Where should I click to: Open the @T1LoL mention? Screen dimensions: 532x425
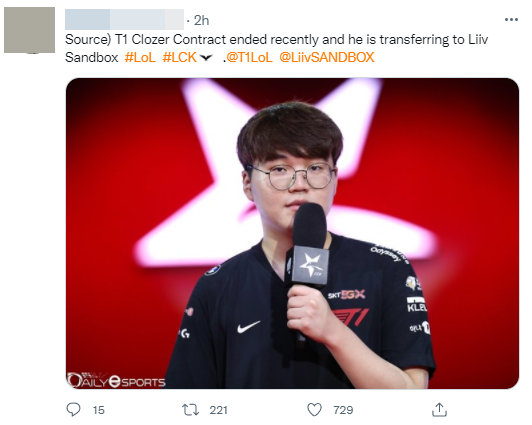coord(249,57)
